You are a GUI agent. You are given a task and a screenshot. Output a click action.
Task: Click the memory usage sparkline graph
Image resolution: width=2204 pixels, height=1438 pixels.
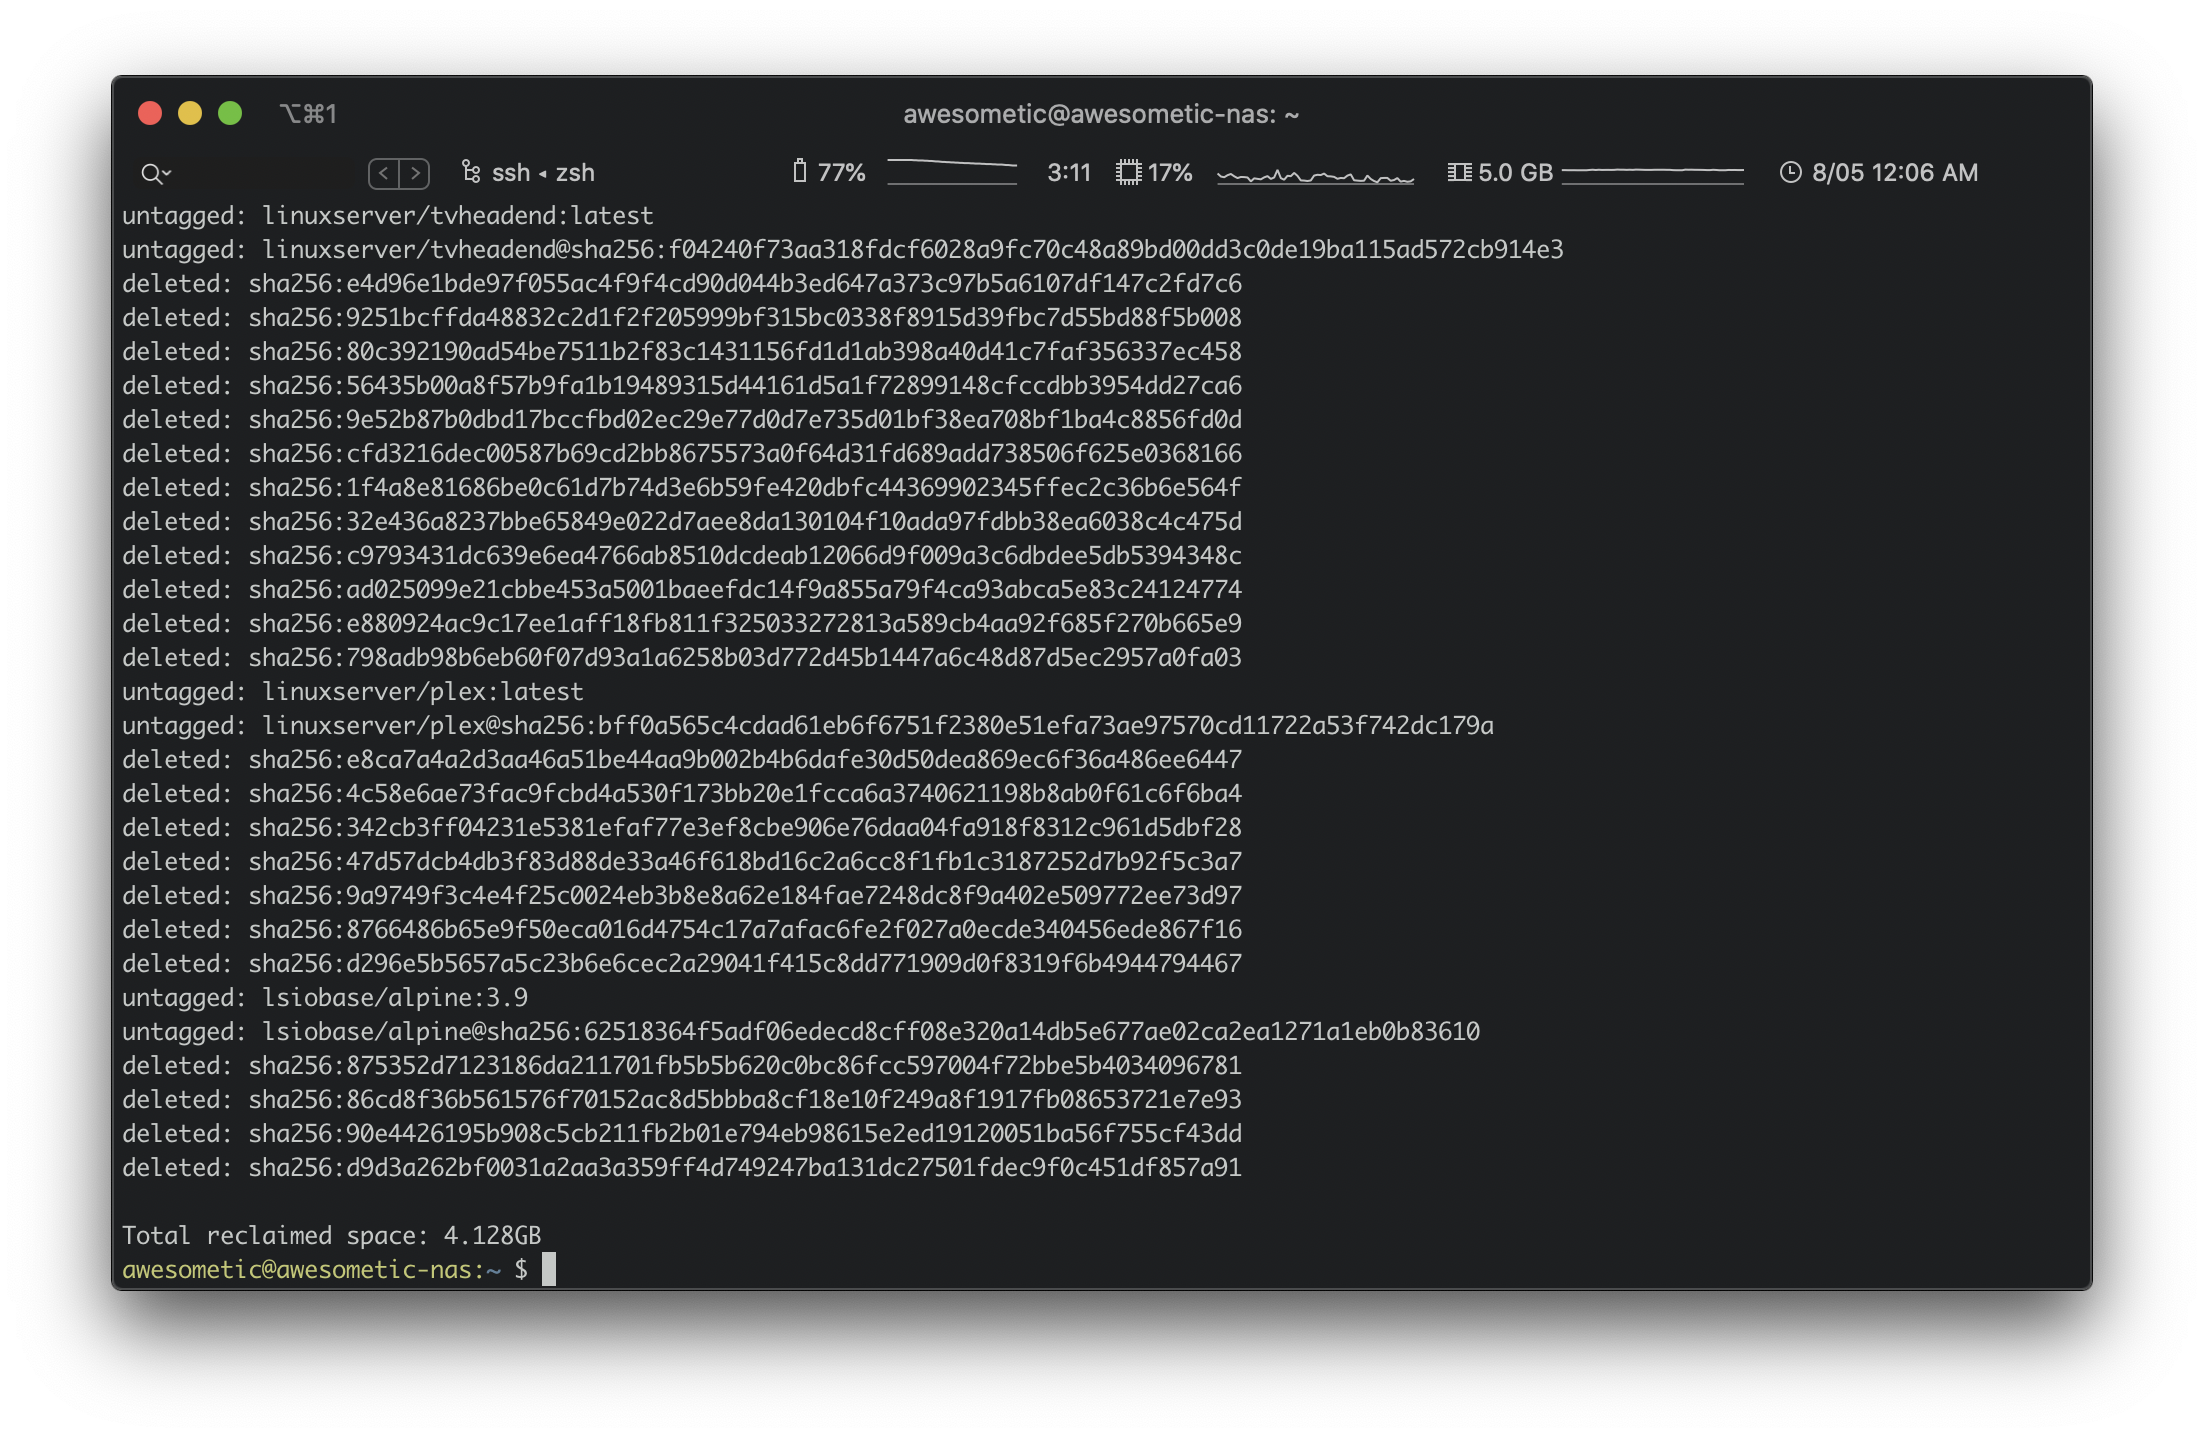(1652, 172)
